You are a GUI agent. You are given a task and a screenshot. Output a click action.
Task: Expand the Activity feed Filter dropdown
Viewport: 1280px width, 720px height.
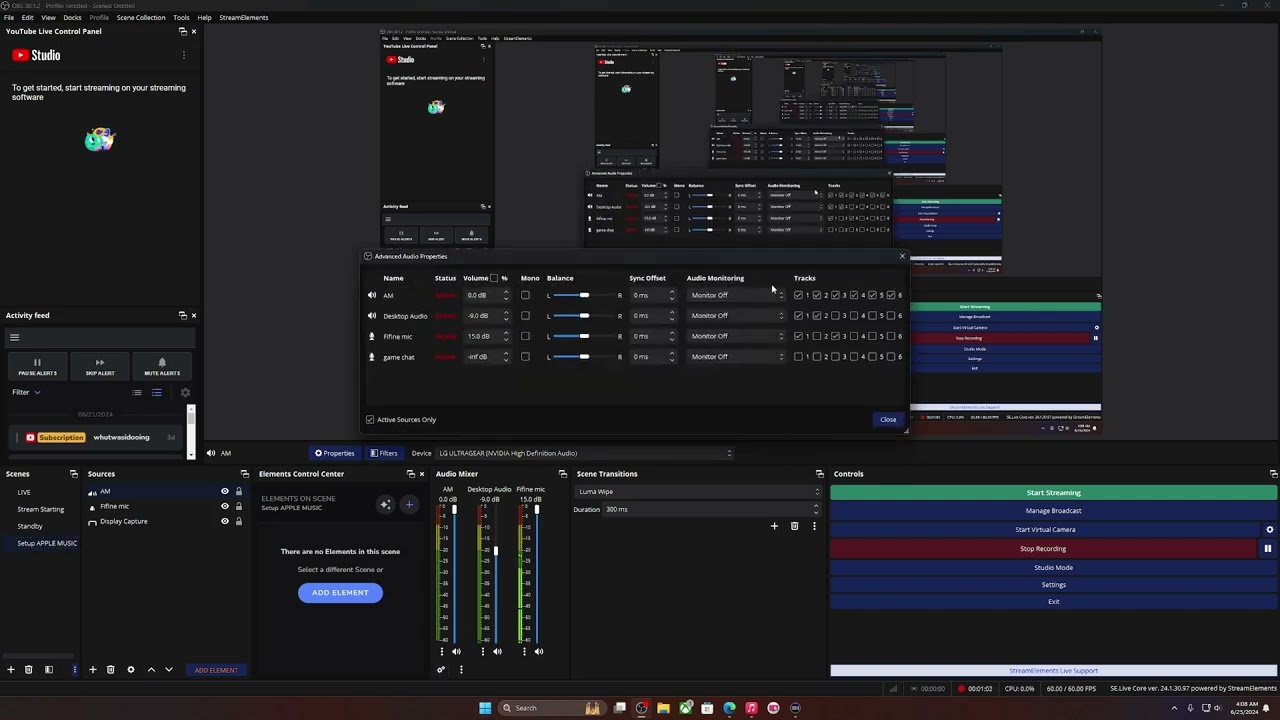26,393
